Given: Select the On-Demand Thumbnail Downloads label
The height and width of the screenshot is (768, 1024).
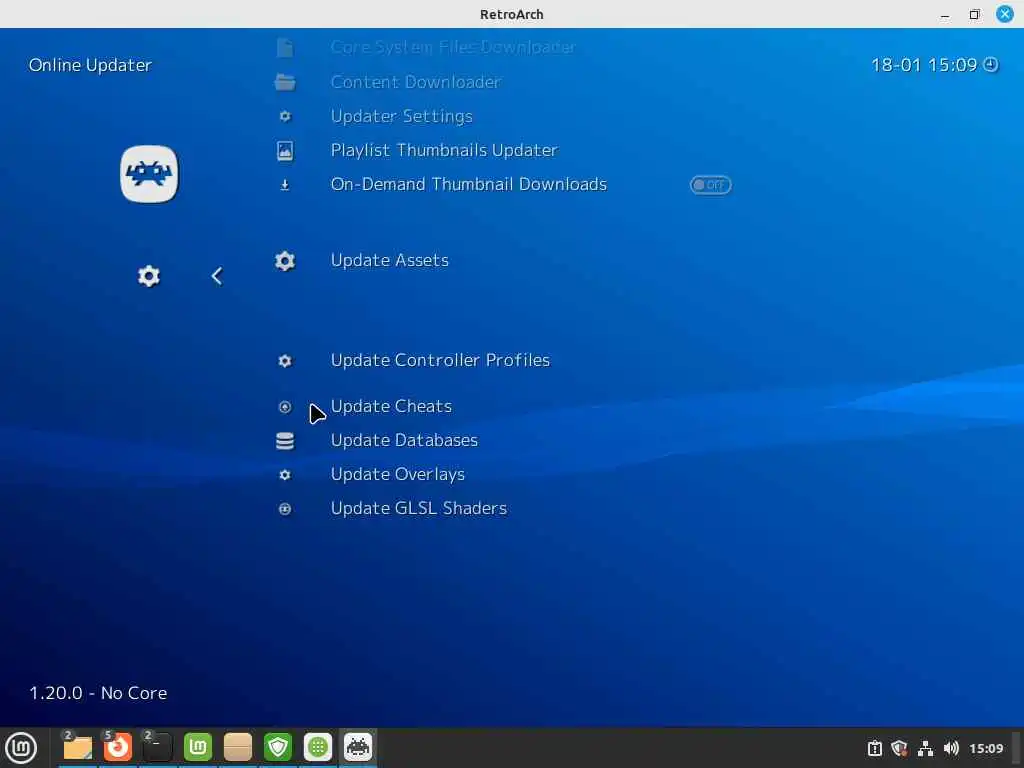Looking at the screenshot, I should point(469,184).
